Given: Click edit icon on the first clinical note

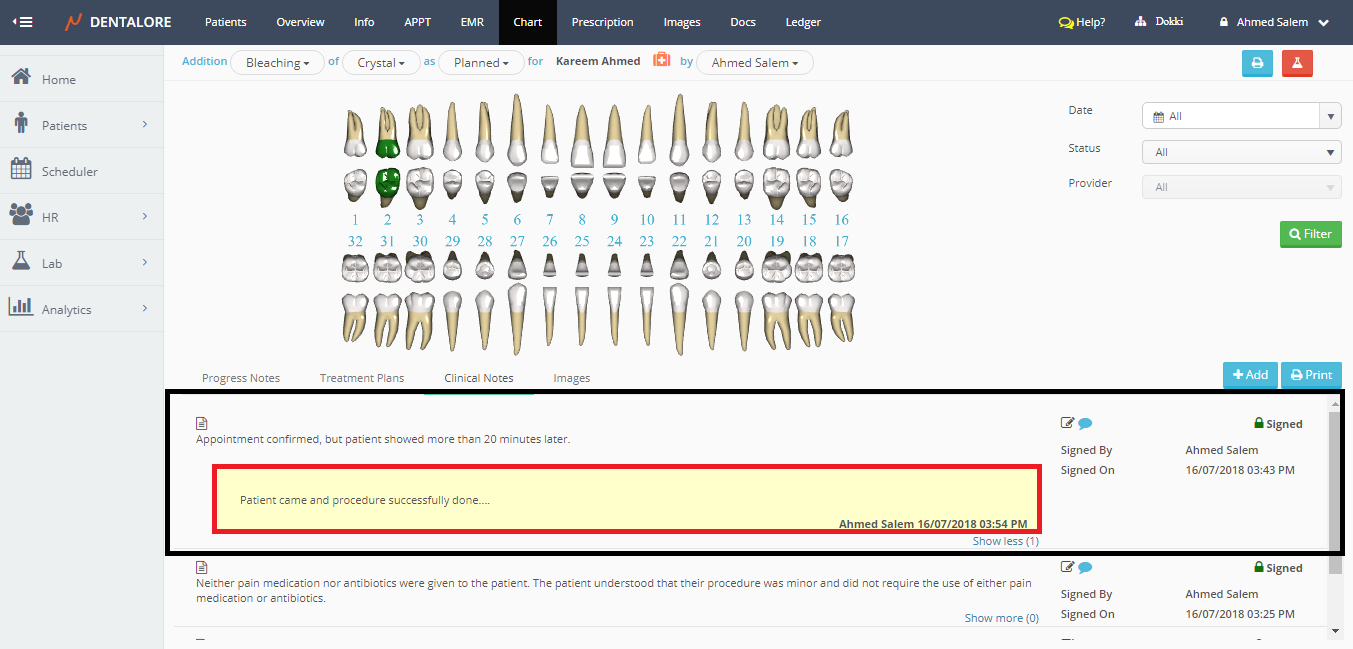Looking at the screenshot, I should [1067, 423].
